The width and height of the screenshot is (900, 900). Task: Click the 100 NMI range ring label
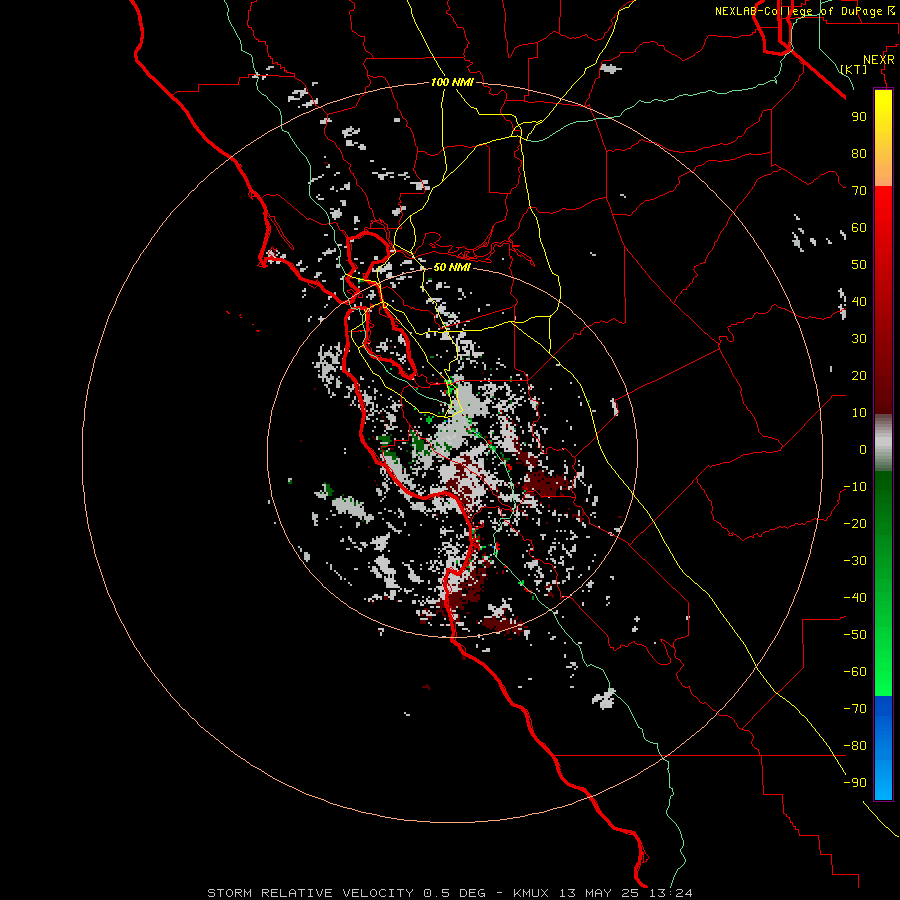pyautogui.click(x=452, y=82)
